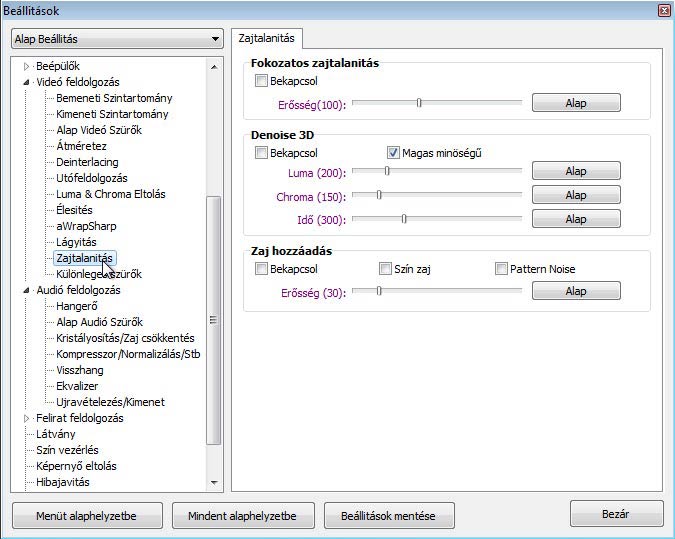Enable the Szín zaj checkbox
Screen dimensions: 675x539
click(x=385, y=269)
